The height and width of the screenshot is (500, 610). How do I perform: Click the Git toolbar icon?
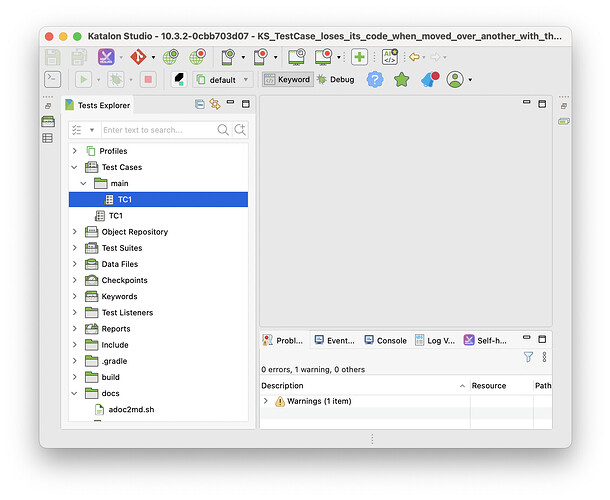click(x=138, y=57)
